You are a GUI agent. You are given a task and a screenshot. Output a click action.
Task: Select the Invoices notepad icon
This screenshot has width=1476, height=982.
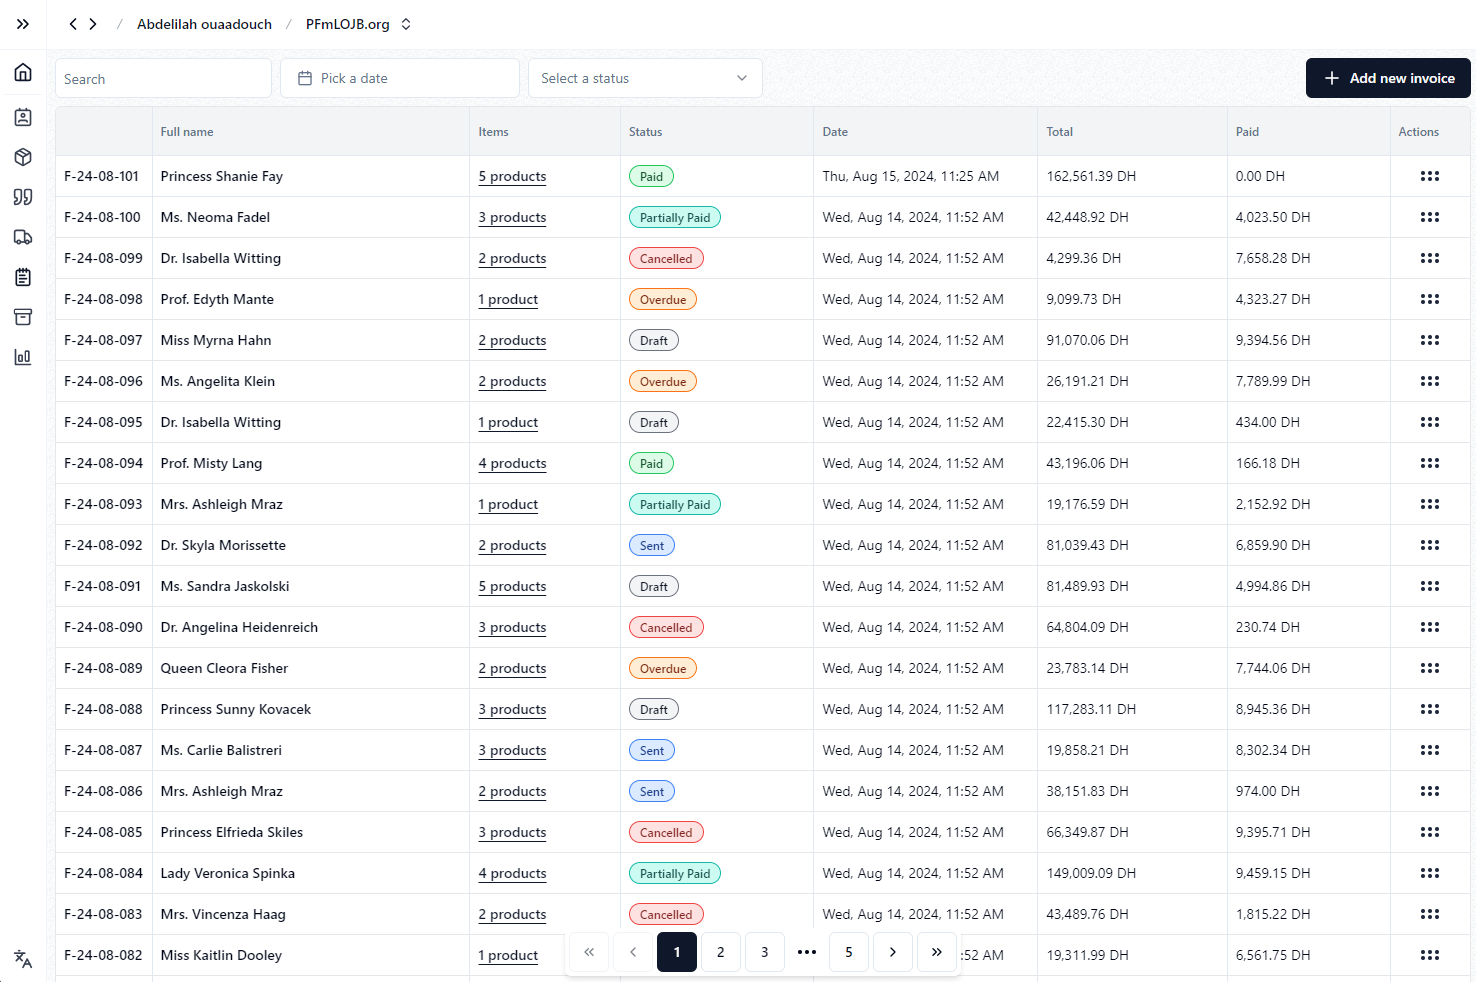point(22,277)
